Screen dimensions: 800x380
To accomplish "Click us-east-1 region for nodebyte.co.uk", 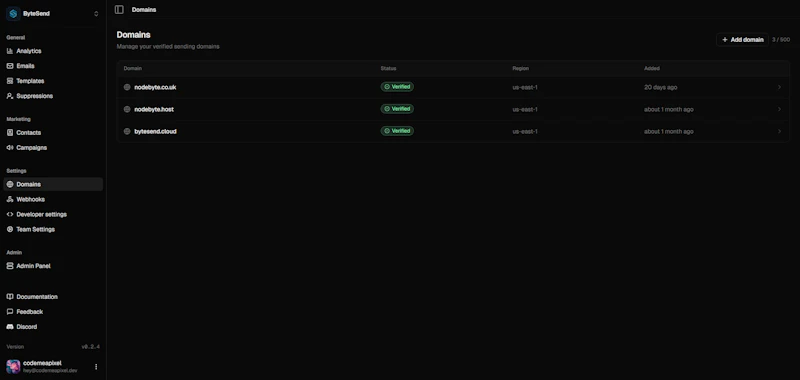I will [525, 87].
